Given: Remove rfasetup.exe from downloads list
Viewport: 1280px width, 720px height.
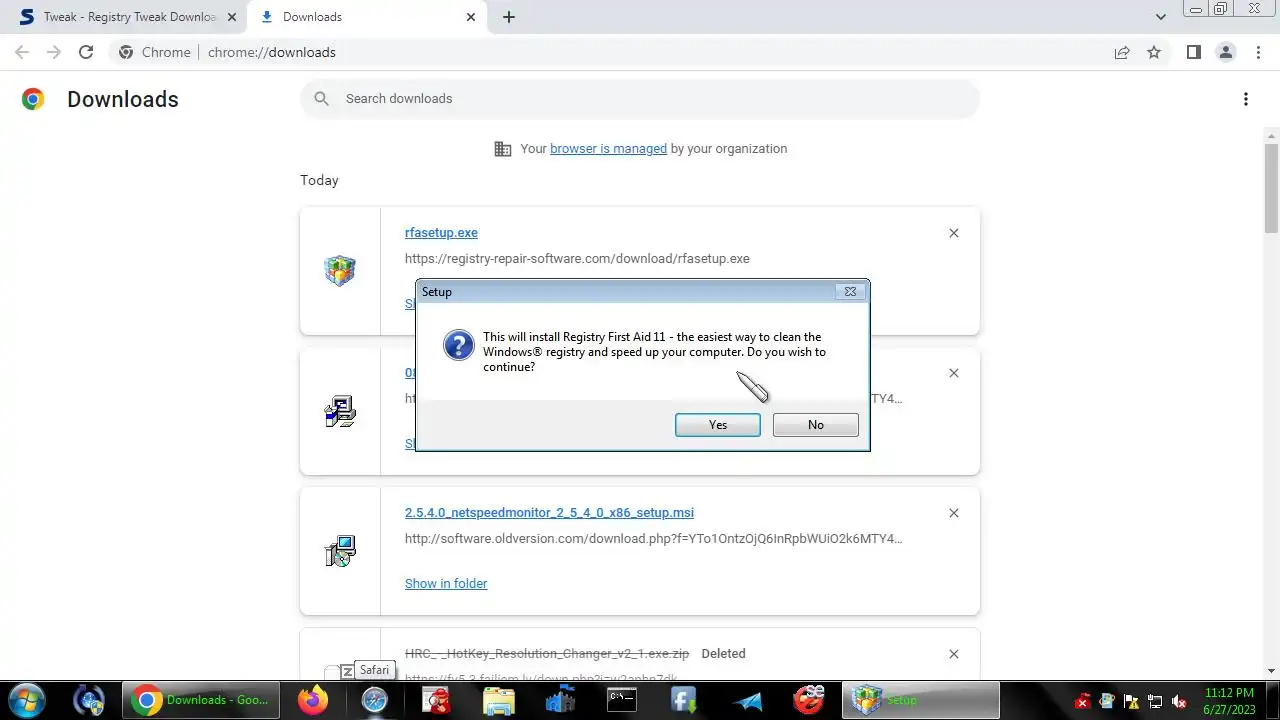Looking at the screenshot, I should 953,233.
